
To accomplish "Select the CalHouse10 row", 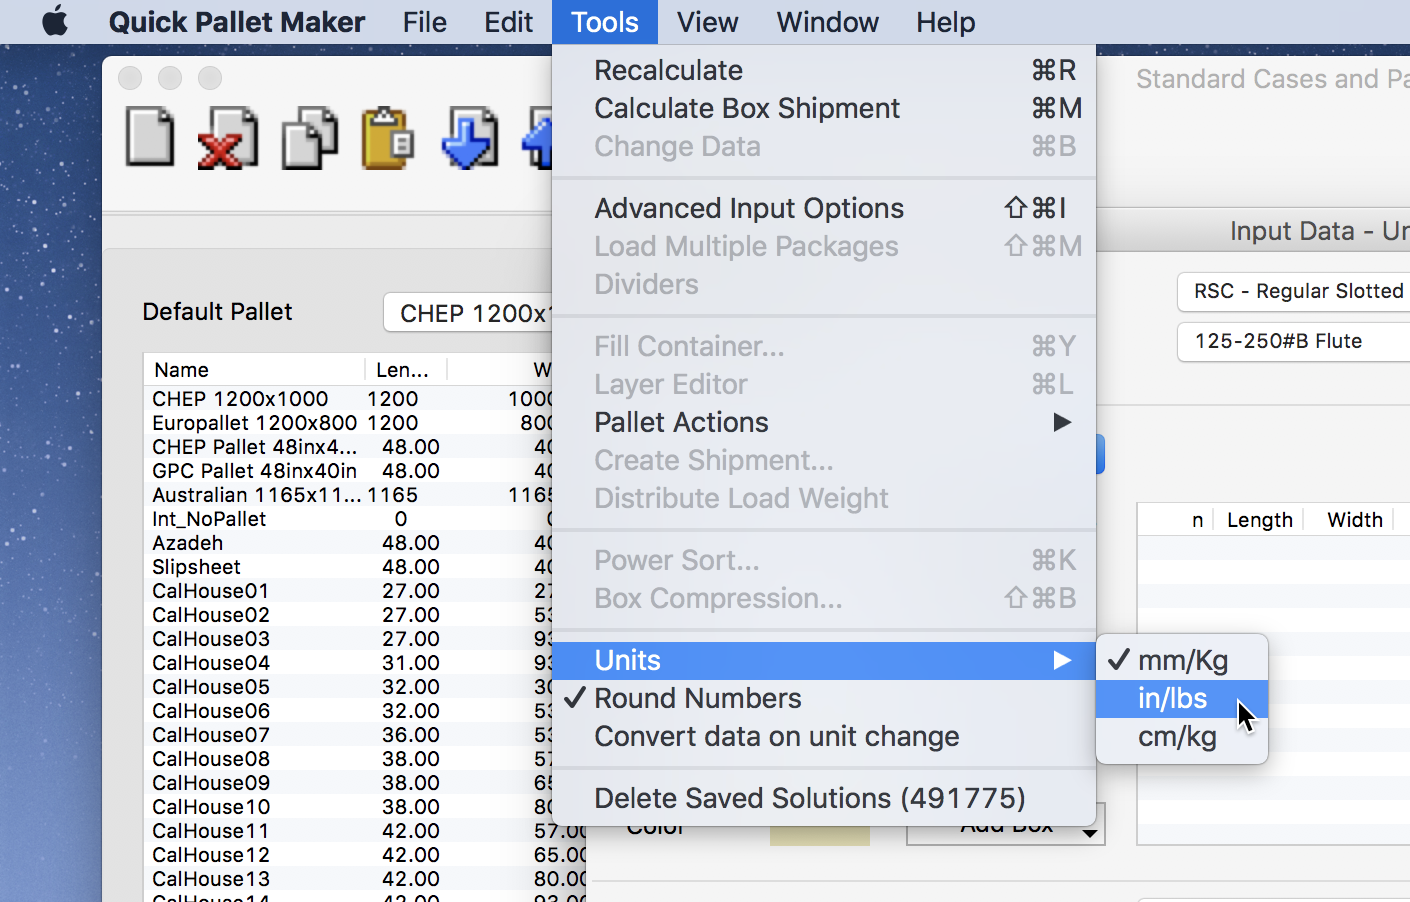I will [349, 807].
